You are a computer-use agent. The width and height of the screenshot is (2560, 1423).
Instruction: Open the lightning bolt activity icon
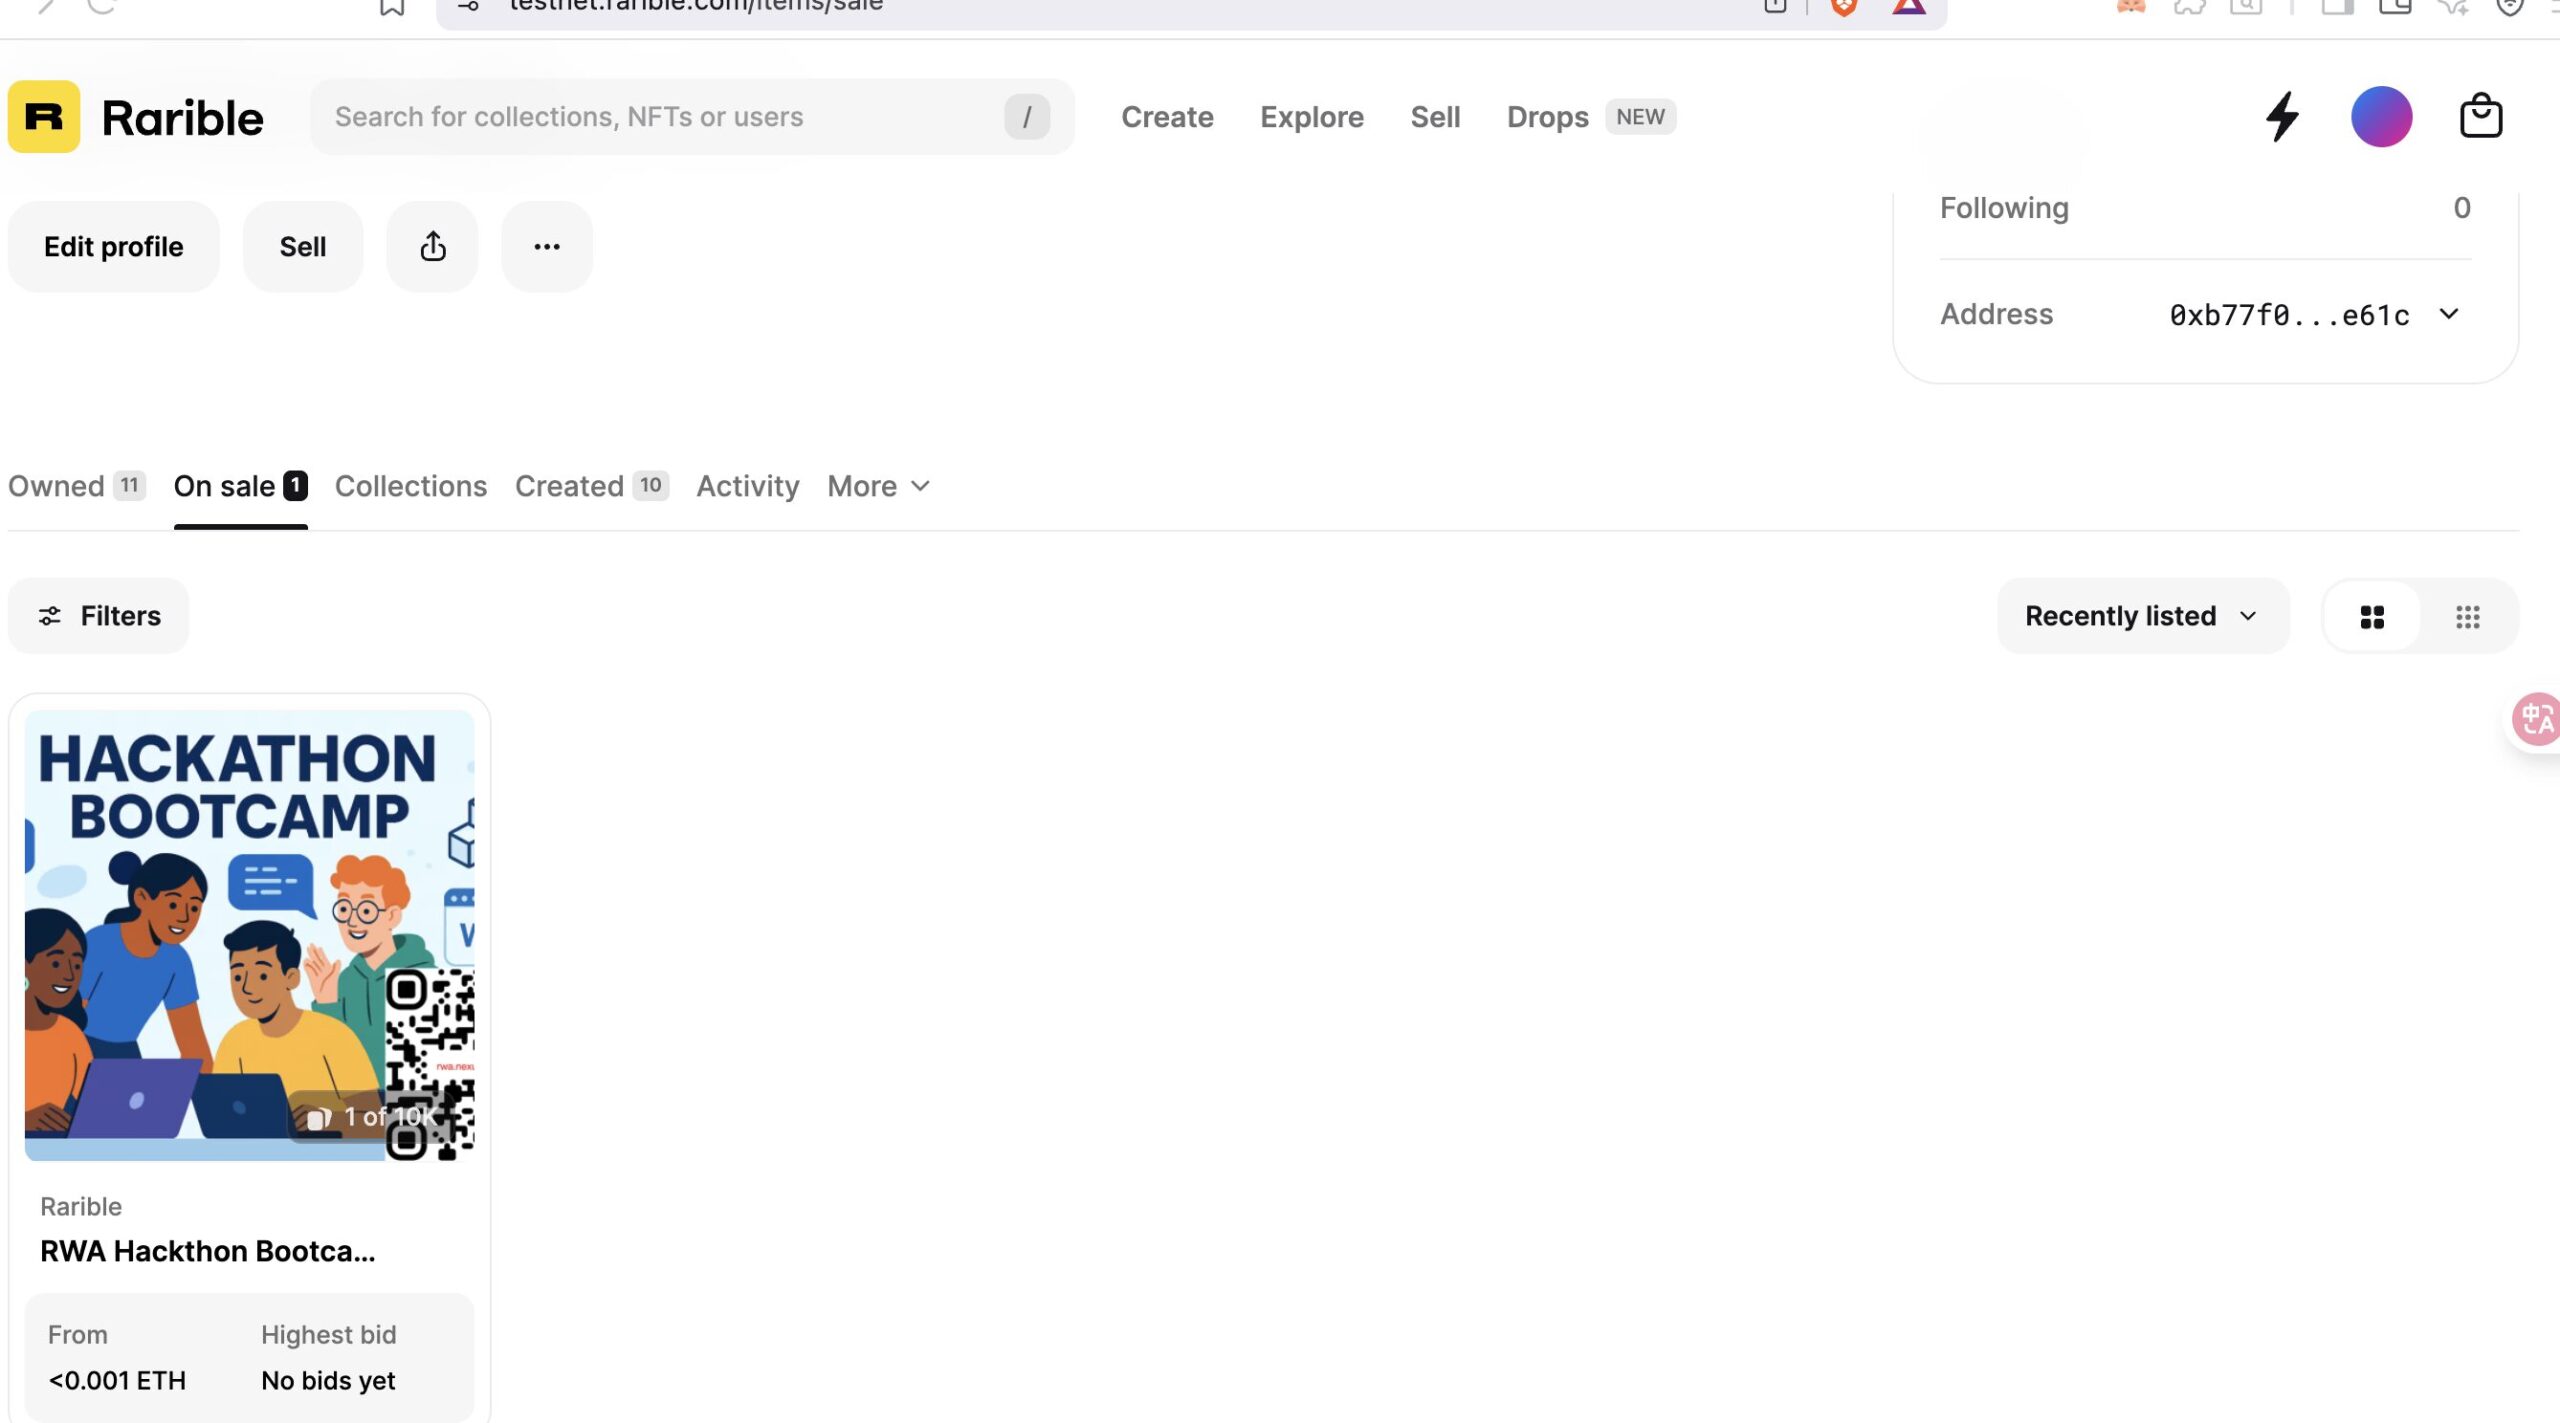pyautogui.click(x=2282, y=117)
